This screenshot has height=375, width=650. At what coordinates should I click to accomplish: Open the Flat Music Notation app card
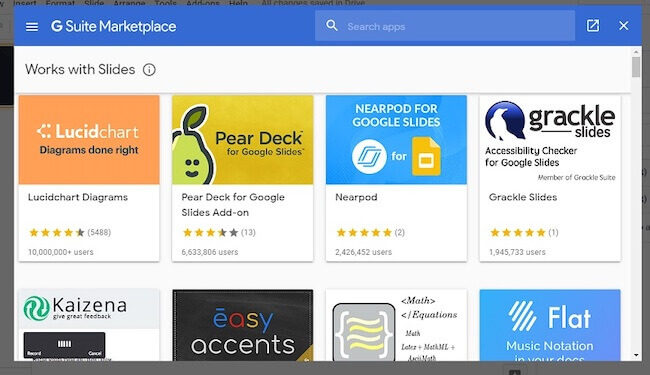(x=550, y=325)
